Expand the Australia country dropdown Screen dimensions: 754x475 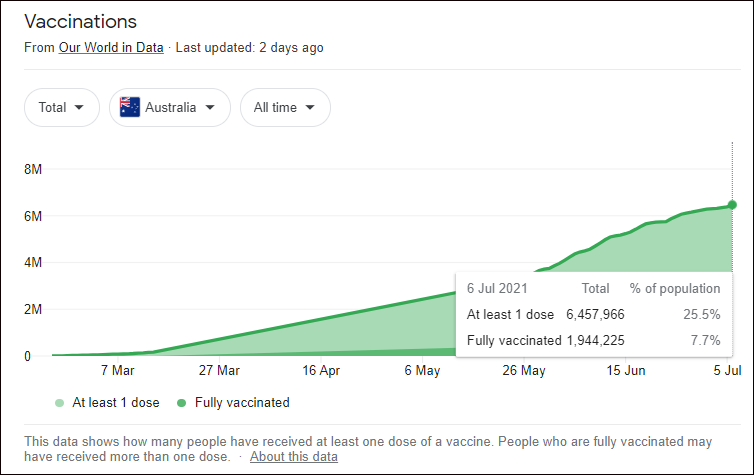pyautogui.click(x=169, y=108)
